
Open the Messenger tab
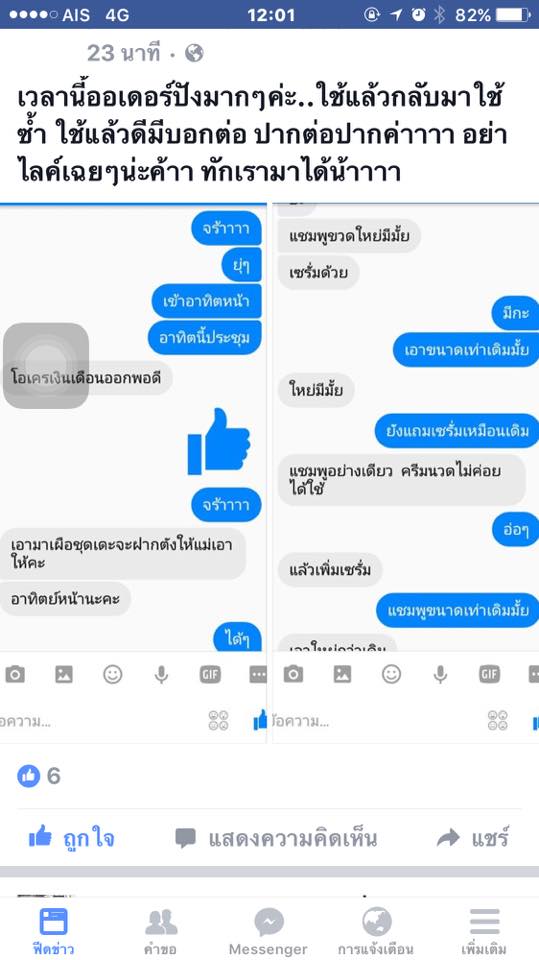(x=268, y=931)
